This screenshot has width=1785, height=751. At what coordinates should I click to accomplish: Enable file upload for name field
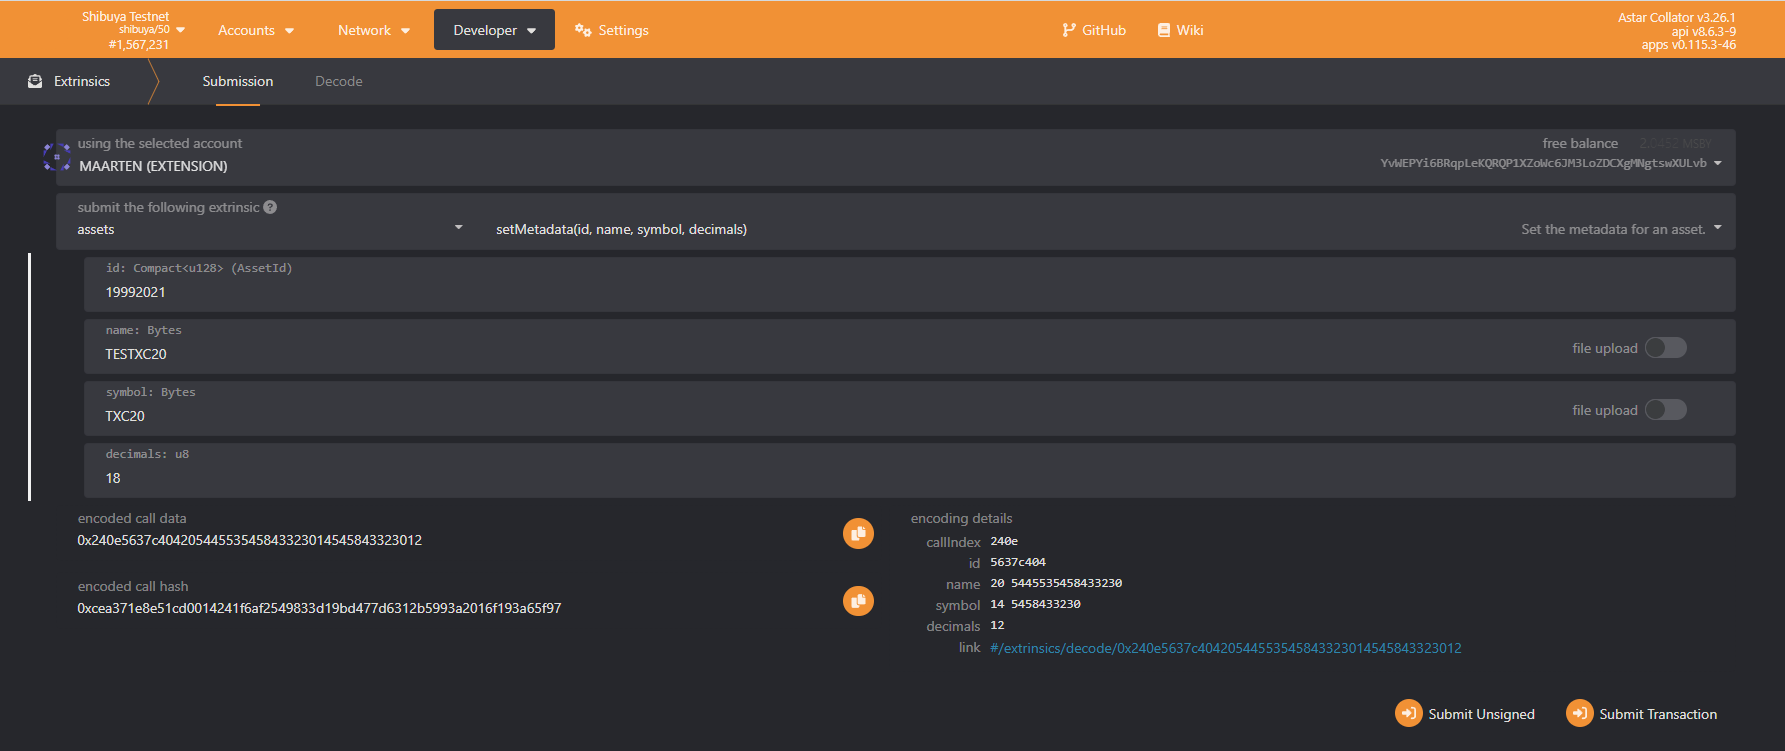coord(1665,348)
